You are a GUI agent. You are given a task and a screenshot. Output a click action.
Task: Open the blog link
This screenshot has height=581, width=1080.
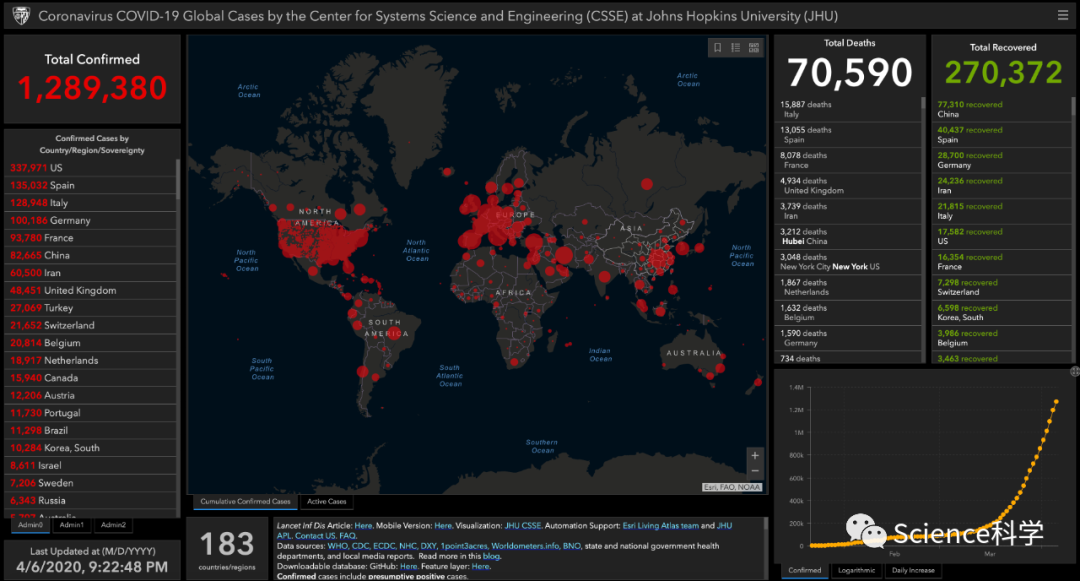491,556
